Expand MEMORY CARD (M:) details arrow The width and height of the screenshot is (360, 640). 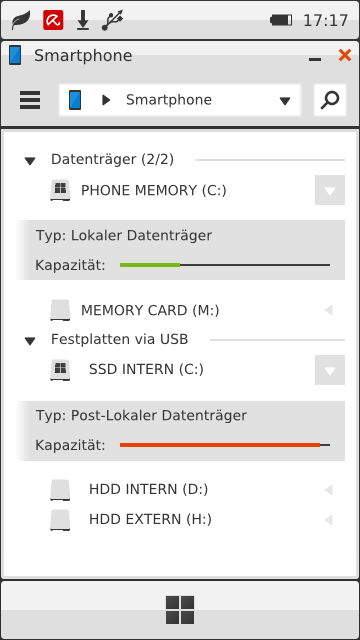tap(329, 311)
